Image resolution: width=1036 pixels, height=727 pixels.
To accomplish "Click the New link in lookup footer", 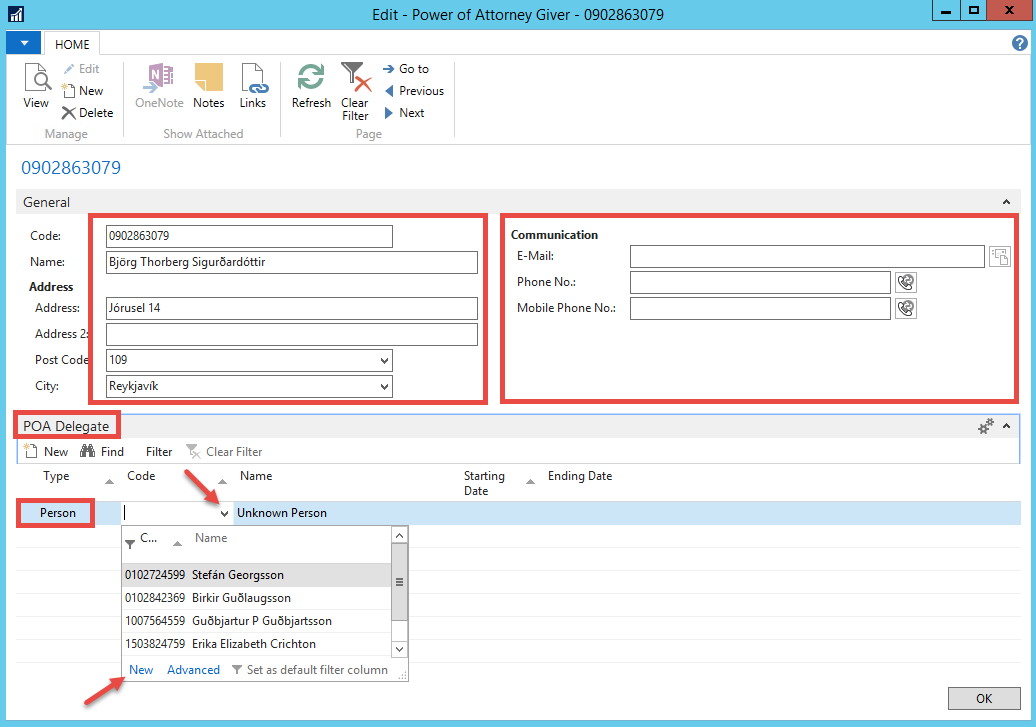I will (x=141, y=670).
